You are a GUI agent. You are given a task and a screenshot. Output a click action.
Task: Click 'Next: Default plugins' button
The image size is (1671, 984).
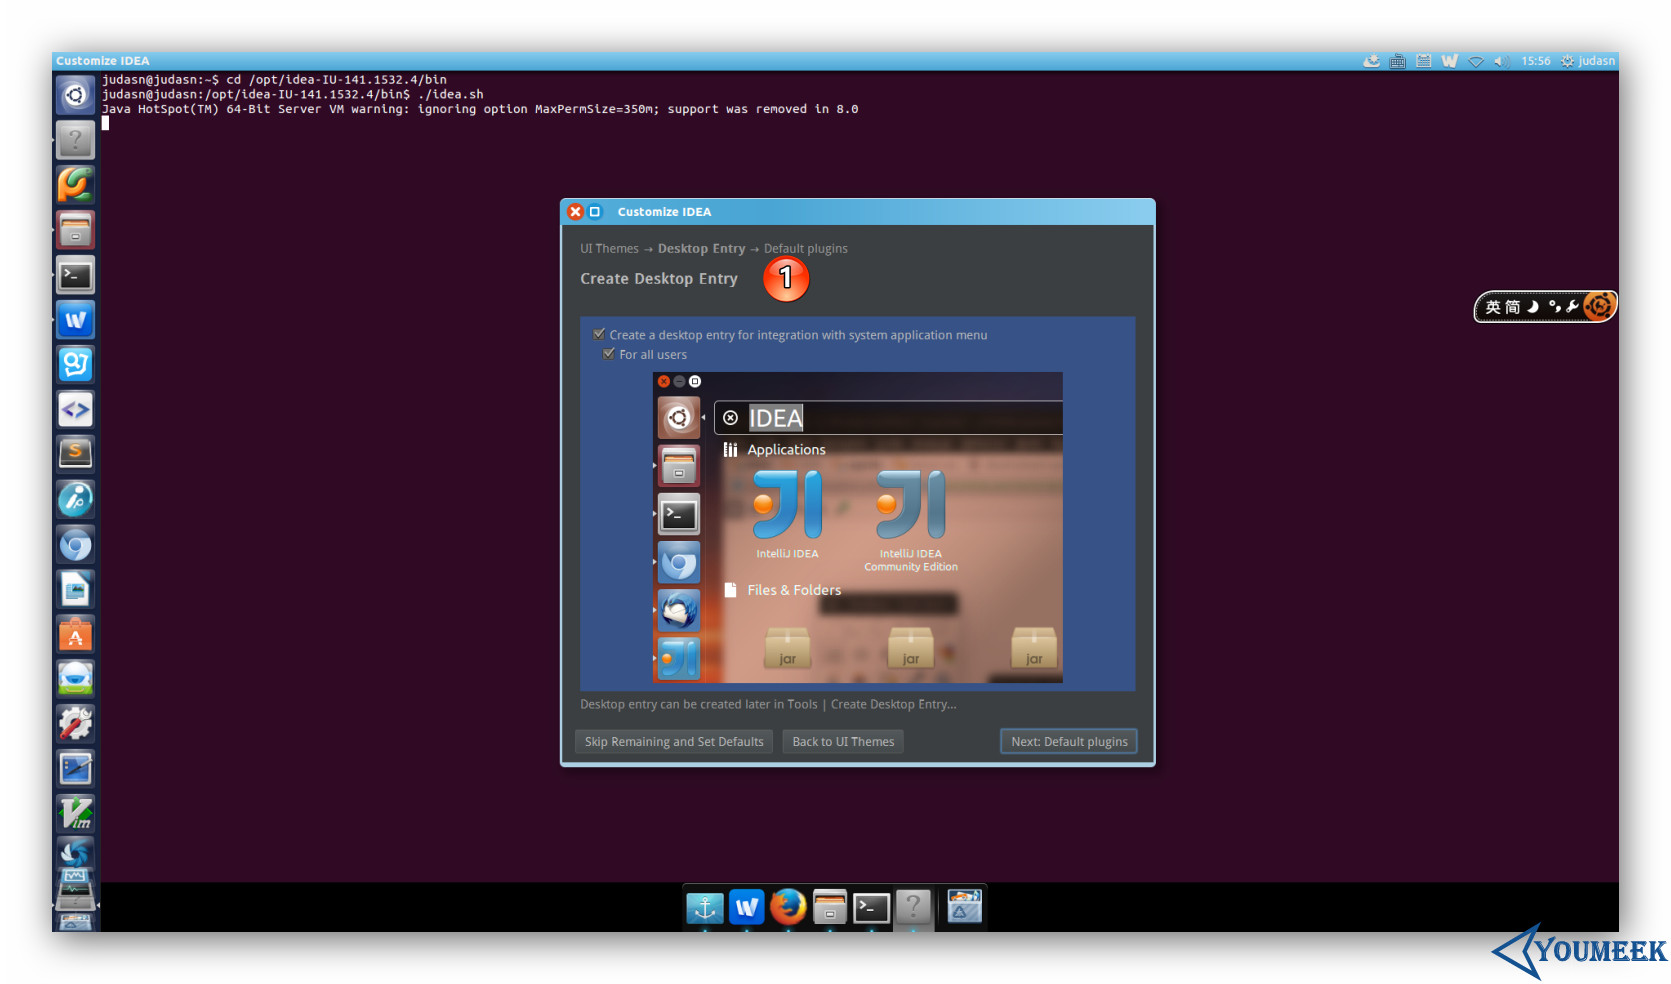pyautogui.click(x=1068, y=741)
